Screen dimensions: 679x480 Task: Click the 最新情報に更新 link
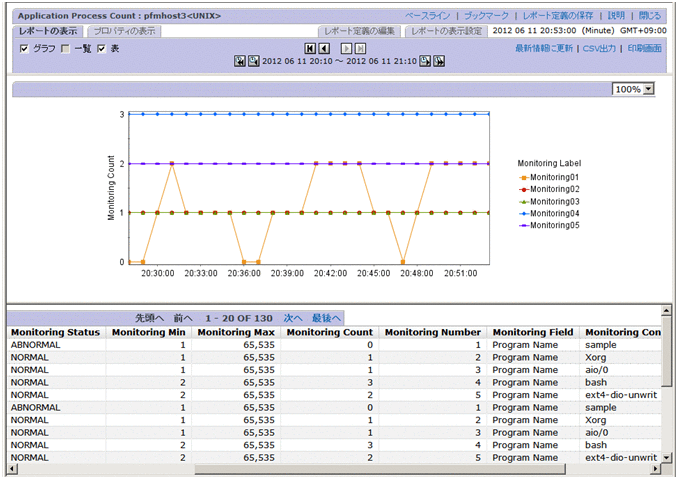[x=544, y=48]
